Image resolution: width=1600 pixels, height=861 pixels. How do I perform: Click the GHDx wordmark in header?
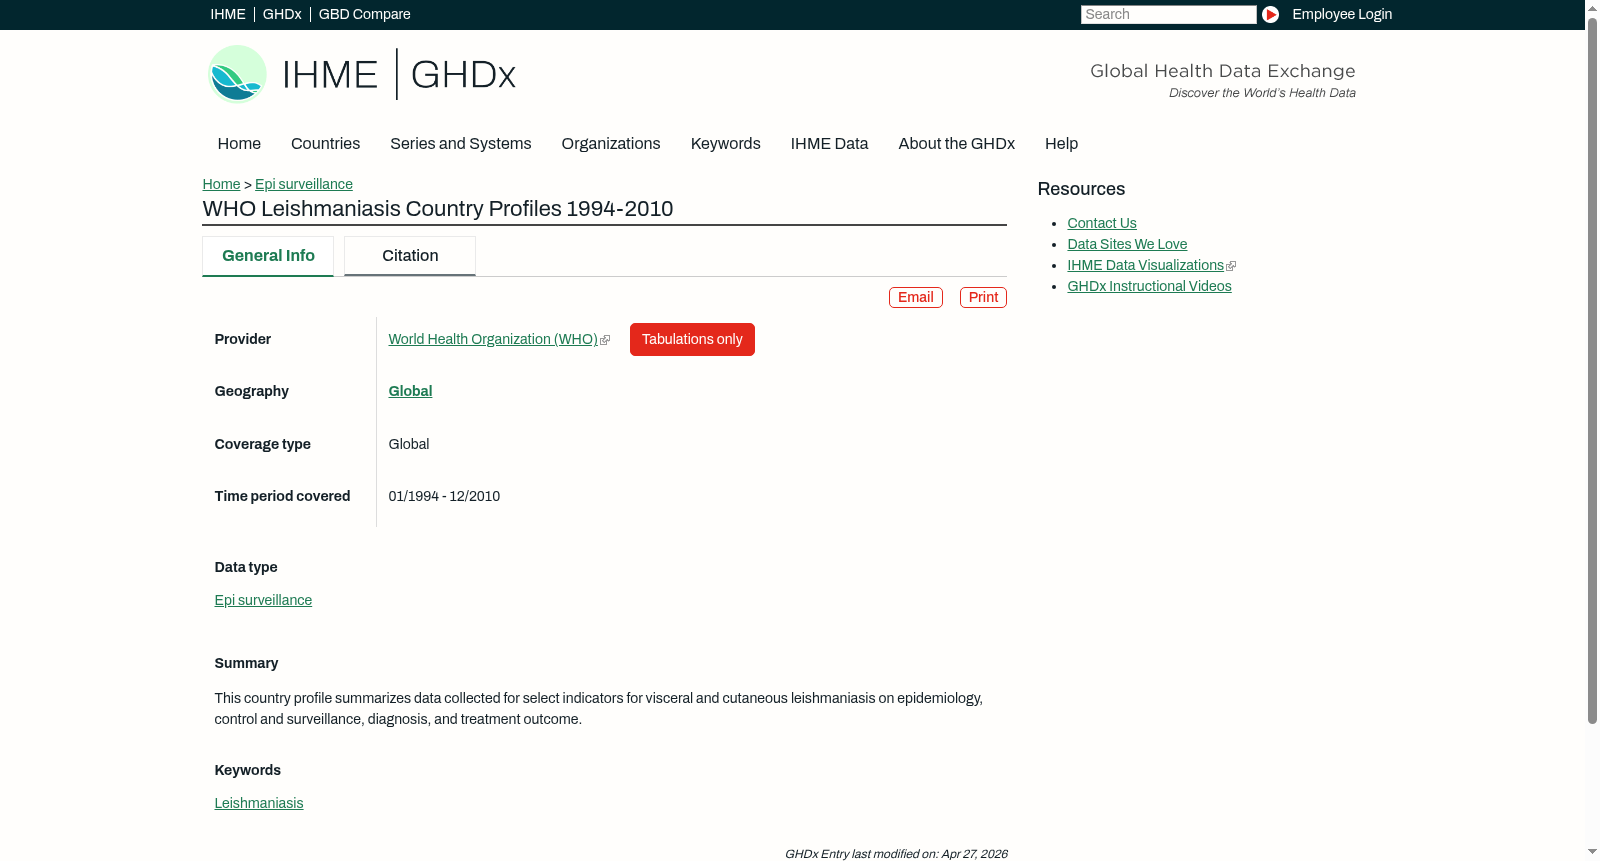tap(463, 75)
